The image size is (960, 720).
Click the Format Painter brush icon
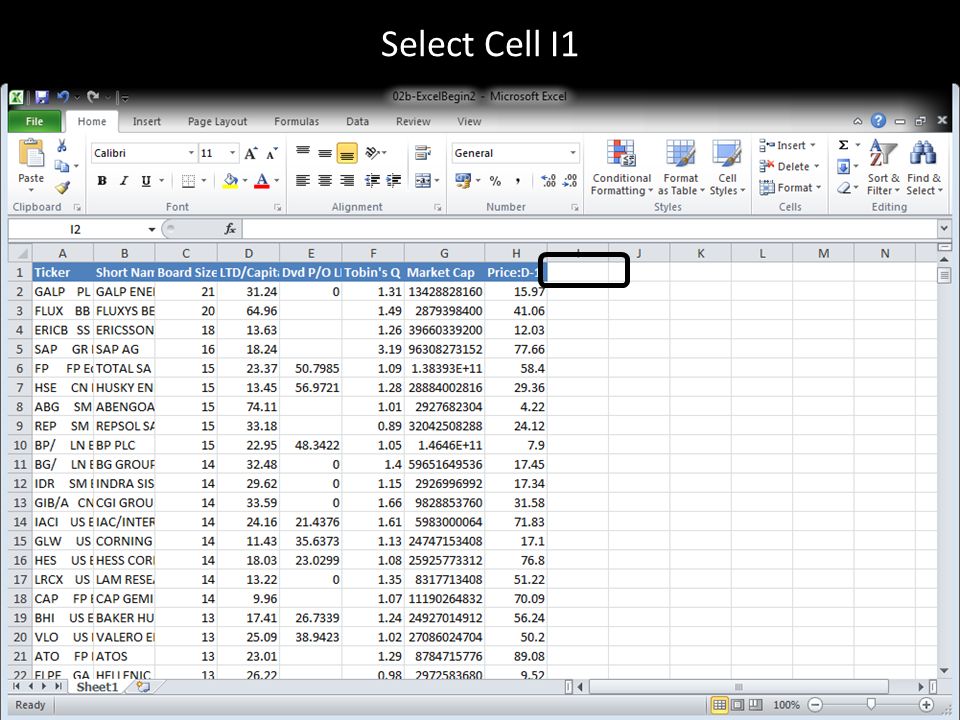[62, 187]
